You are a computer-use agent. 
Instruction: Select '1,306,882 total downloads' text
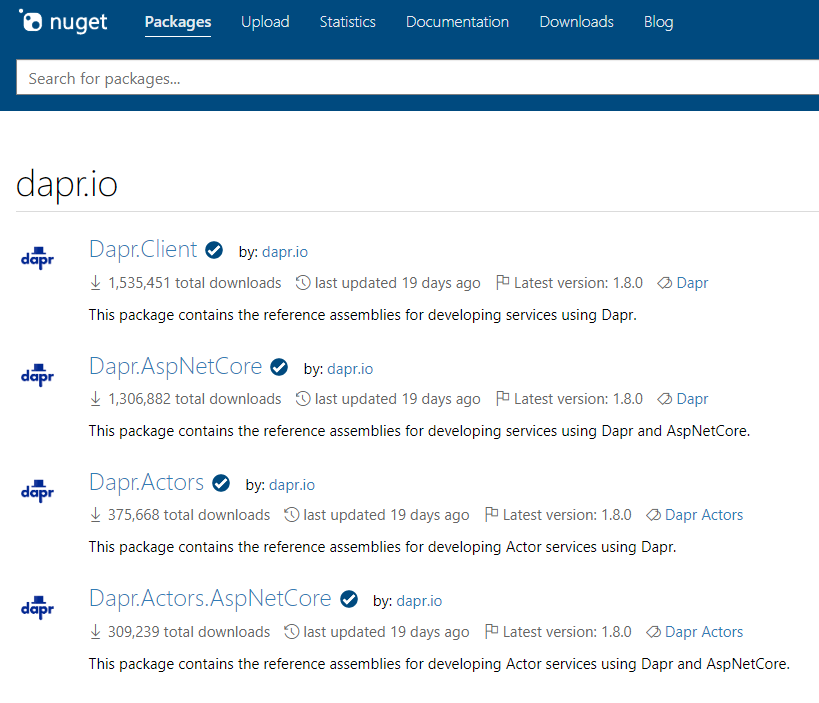point(194,399)
